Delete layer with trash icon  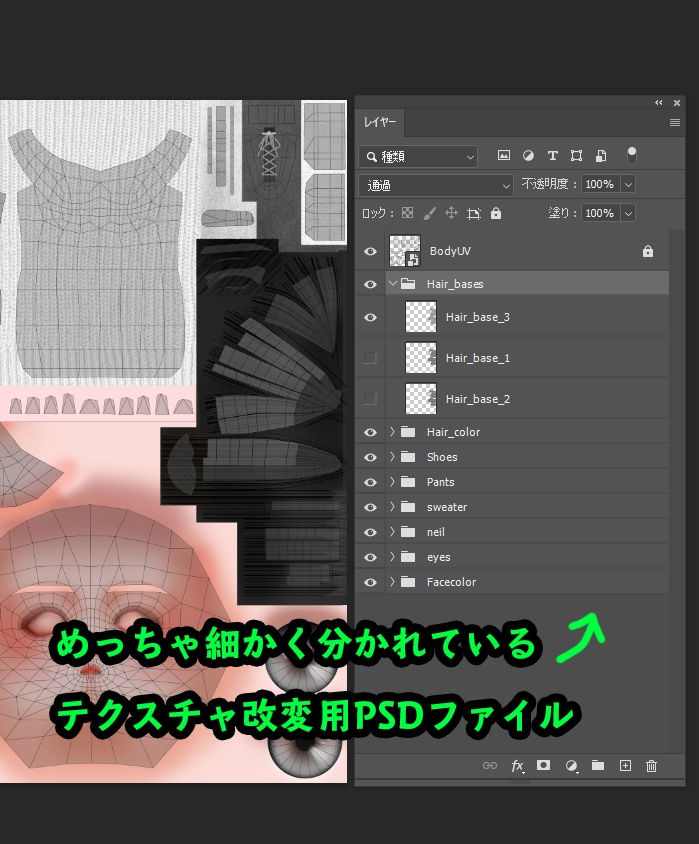pyautogui.click(x=651, y=766)
